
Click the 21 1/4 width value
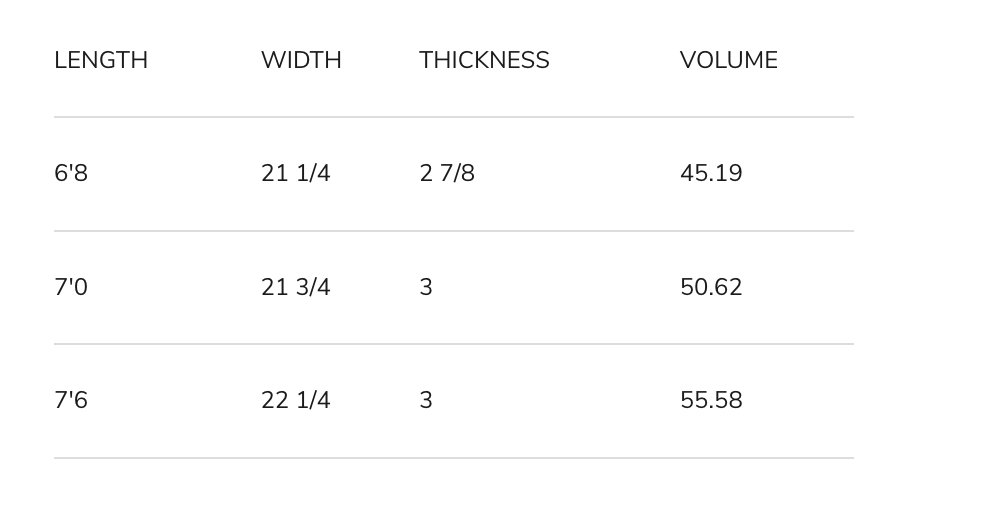(x=296, y=173)
